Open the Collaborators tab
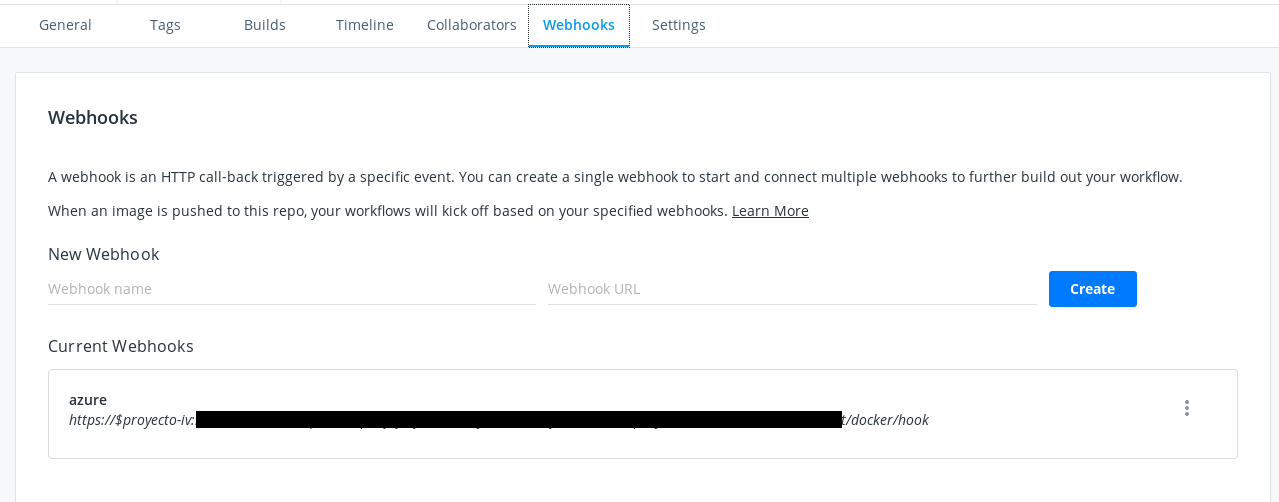 click(x=471, y=25)
